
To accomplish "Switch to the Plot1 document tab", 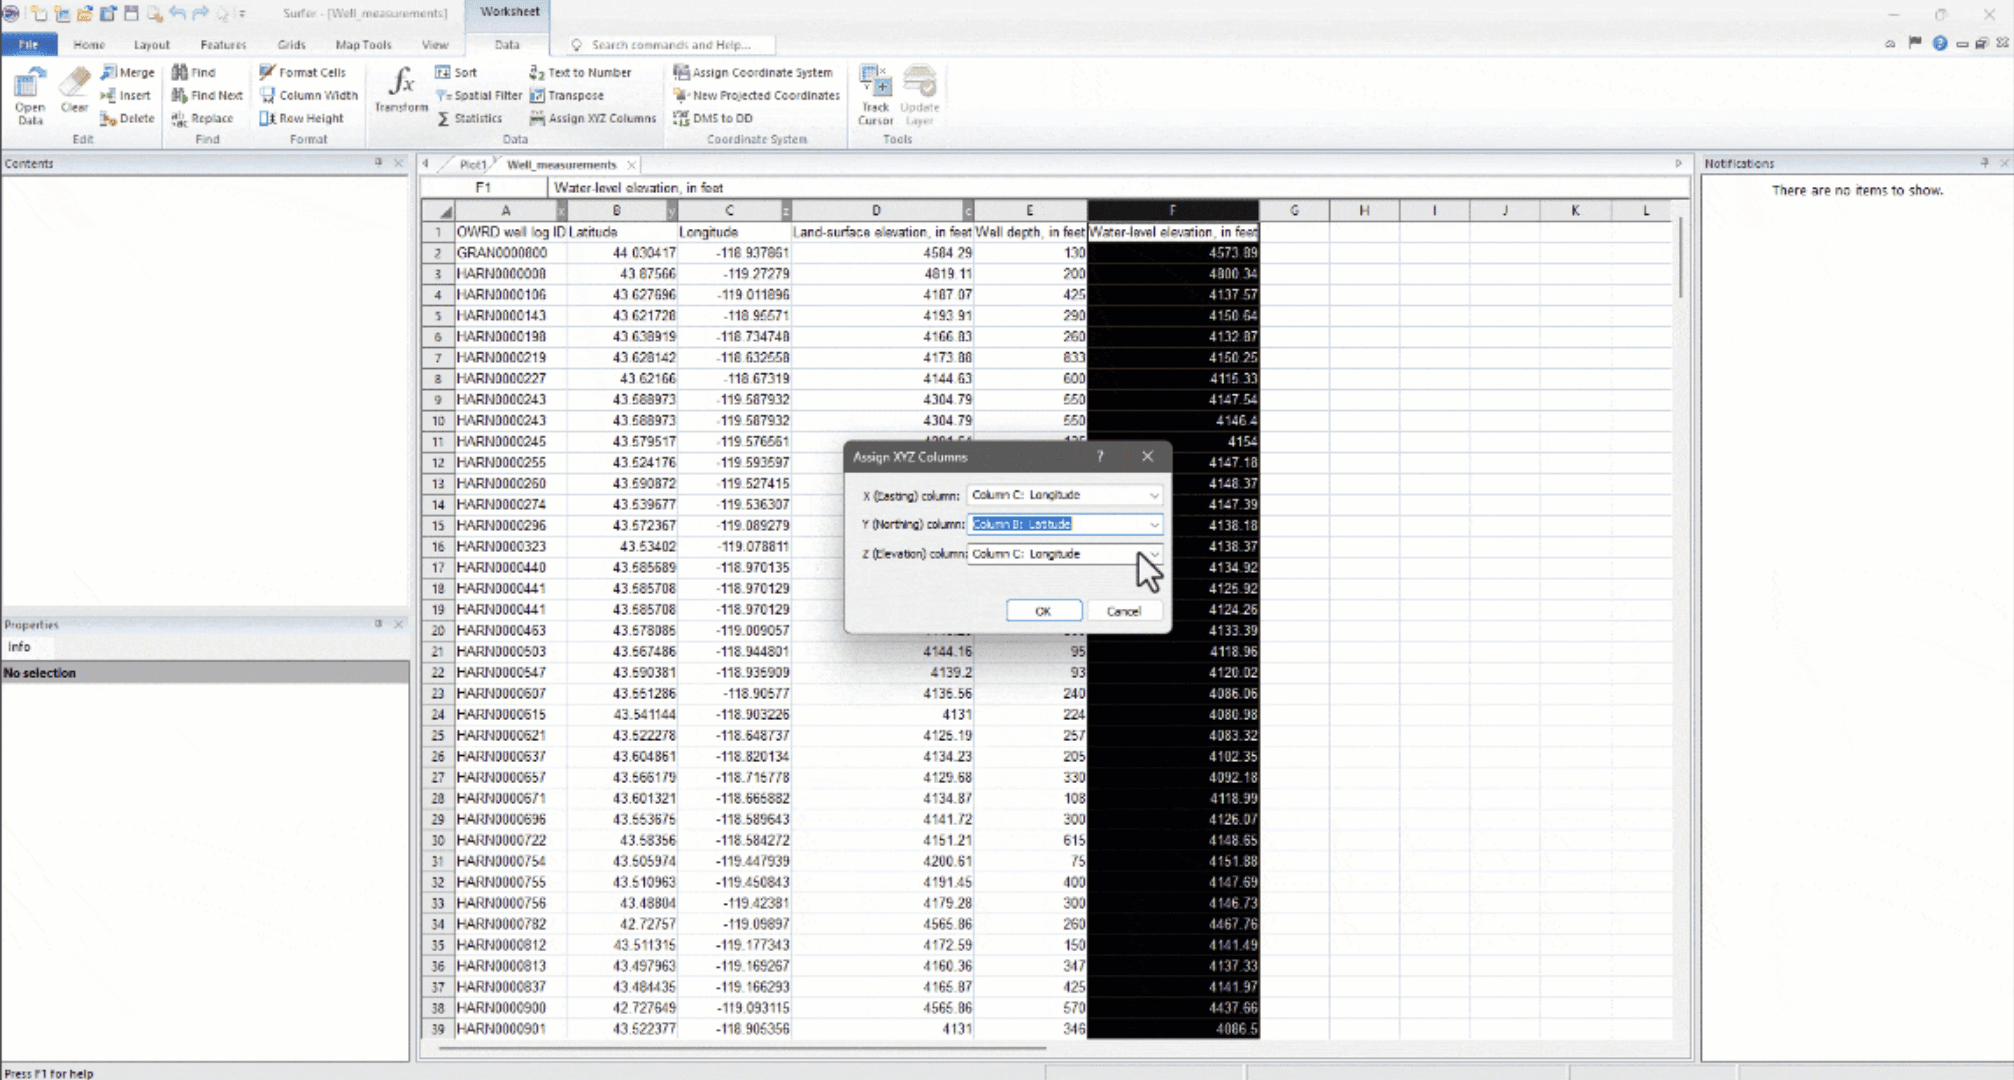I will click(x=472, y=164).
